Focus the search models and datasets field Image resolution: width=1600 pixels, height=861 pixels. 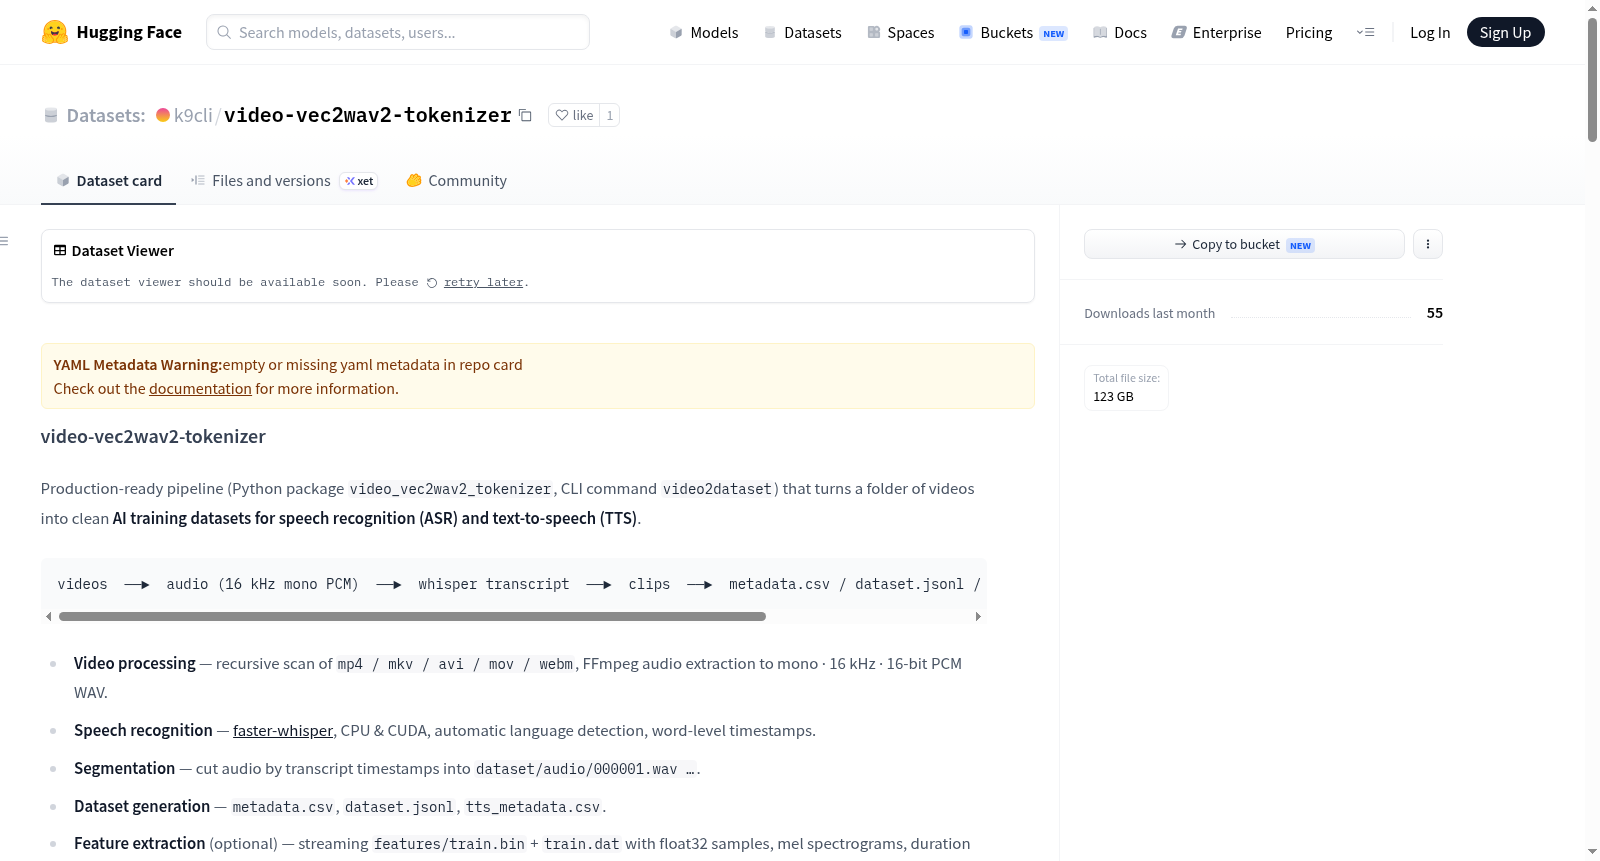pyautogui.click(x=398, y=32)
